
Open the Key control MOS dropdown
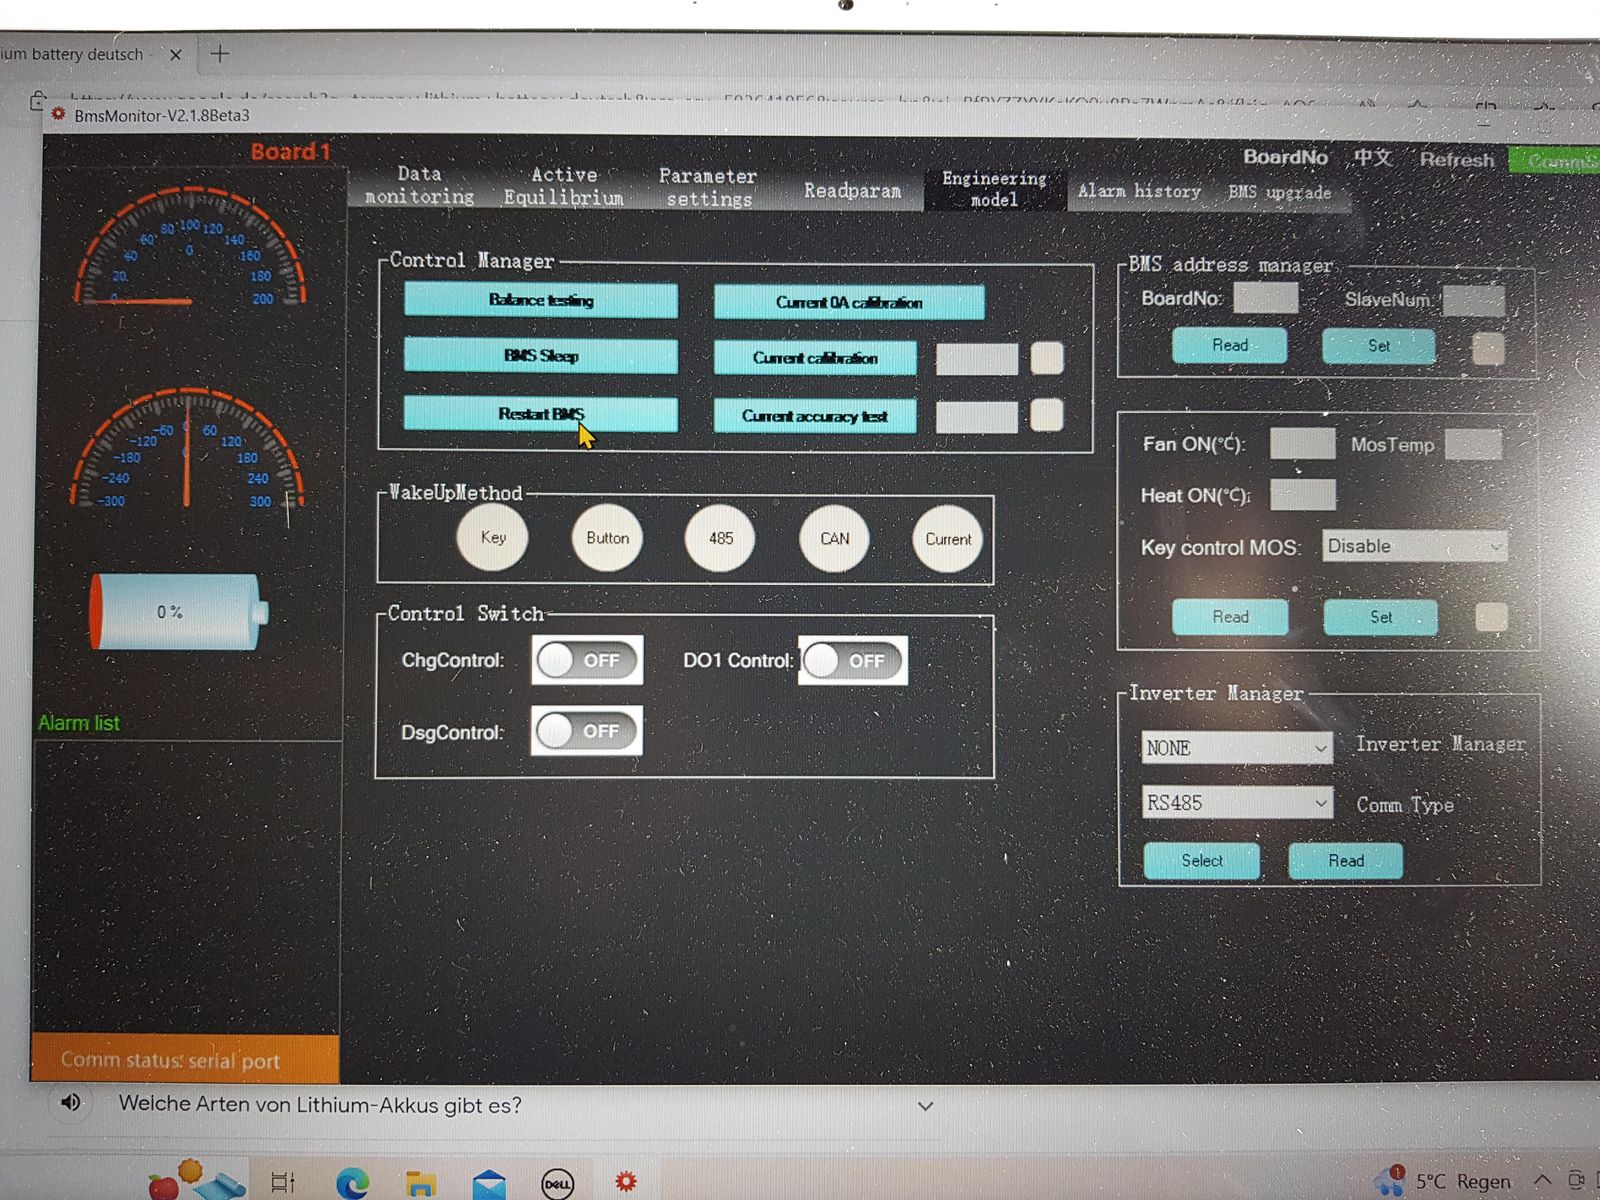click(x=1414, y=547)
